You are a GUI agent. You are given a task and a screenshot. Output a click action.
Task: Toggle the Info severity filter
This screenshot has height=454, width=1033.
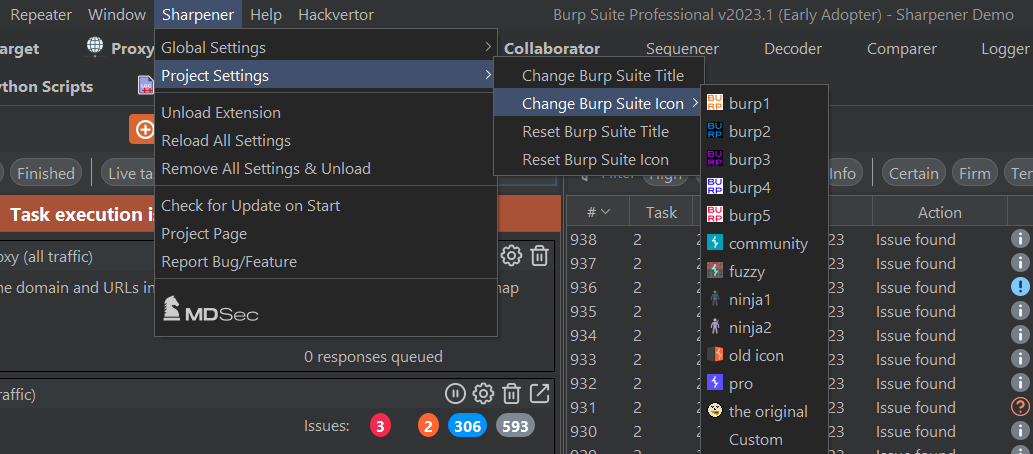[x=842, y=173]
